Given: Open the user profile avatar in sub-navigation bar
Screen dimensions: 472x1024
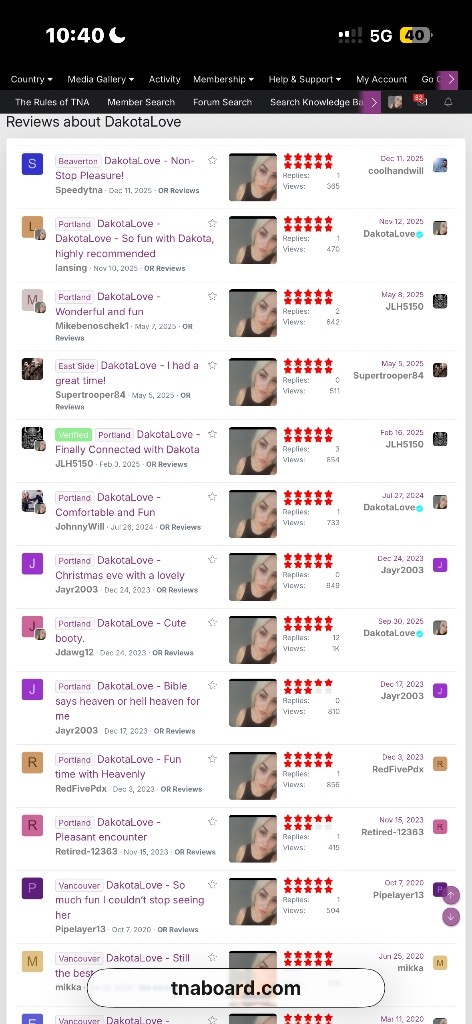Looking at the screenshot, I should [x=395, y=103].
